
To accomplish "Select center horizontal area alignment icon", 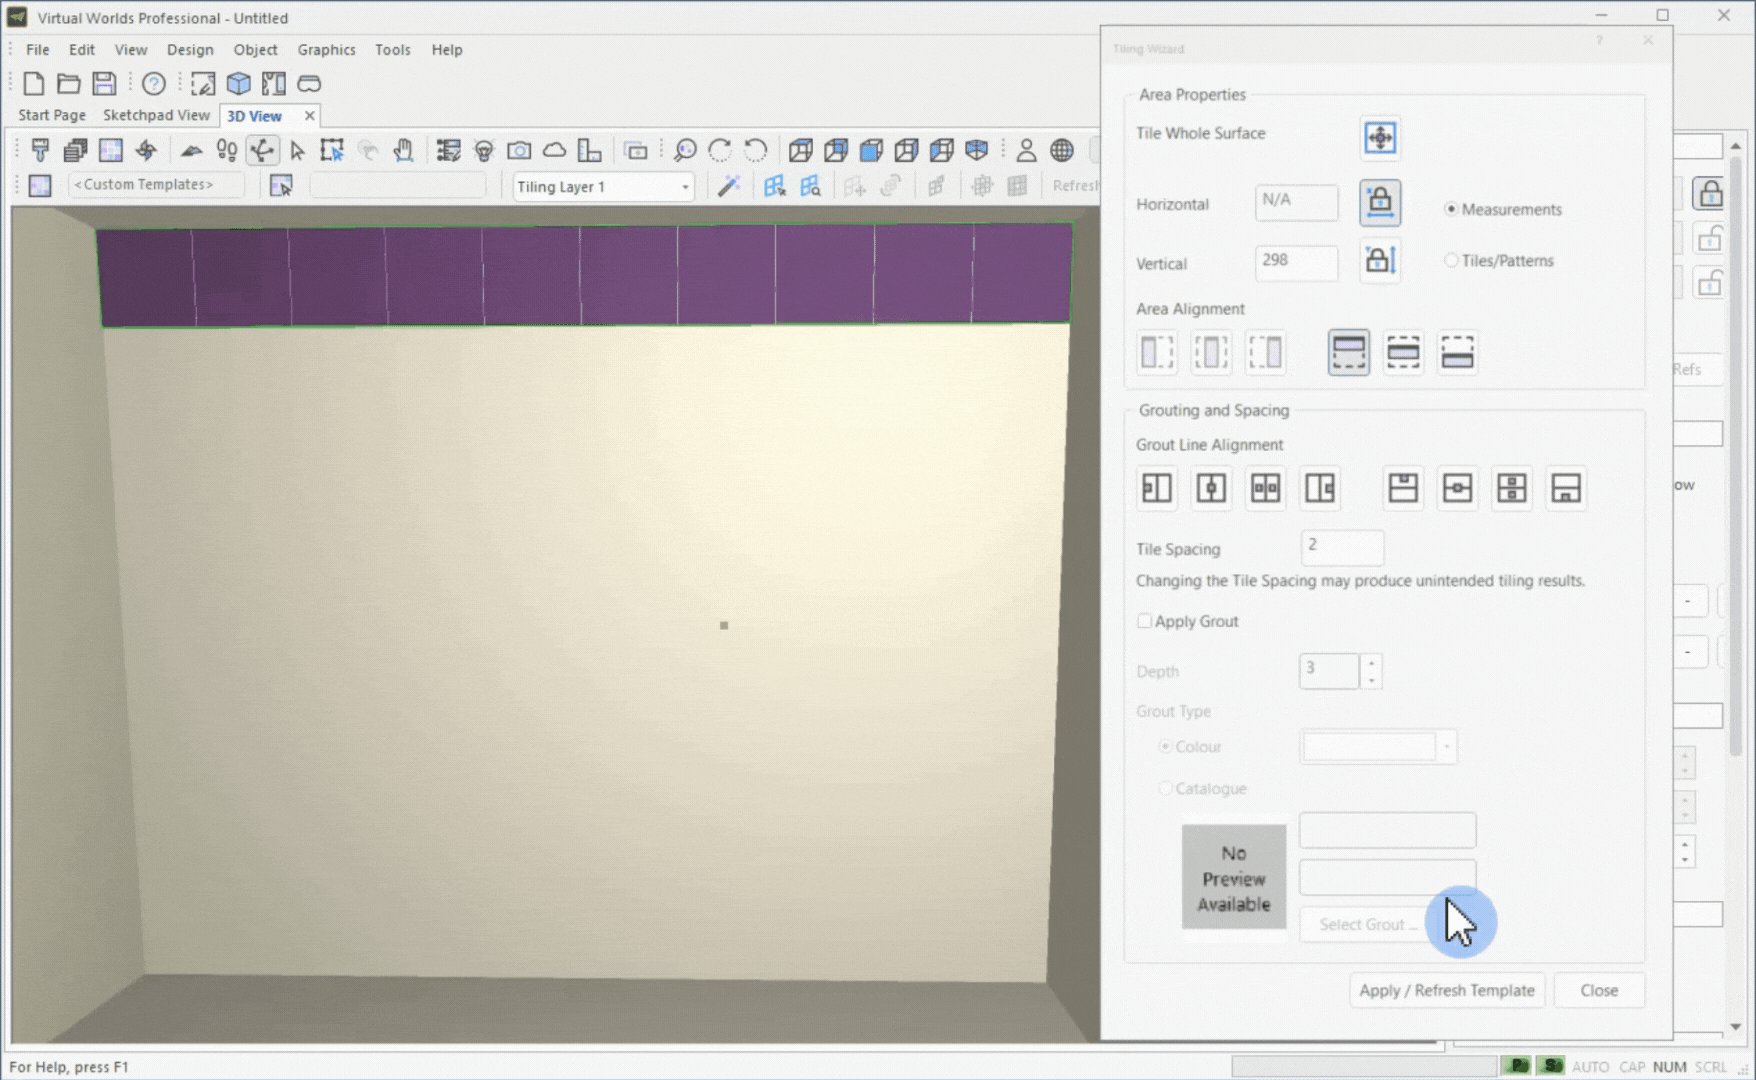I will pyautogui.click(x=1211, y=352).
